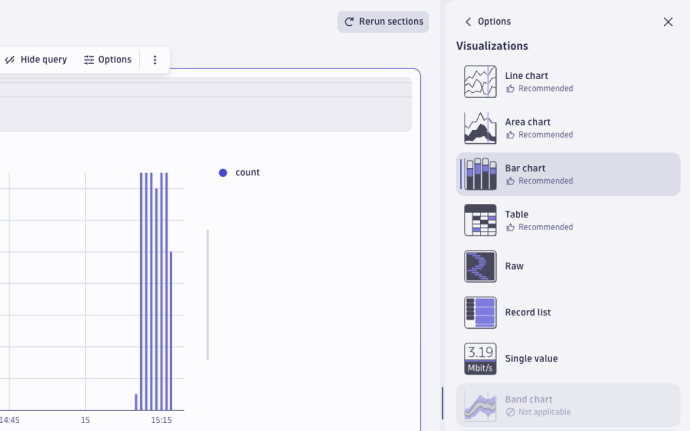The image size is (690, 431).
Task: Select the Table visualization icon
Action: tap(480, 220)
